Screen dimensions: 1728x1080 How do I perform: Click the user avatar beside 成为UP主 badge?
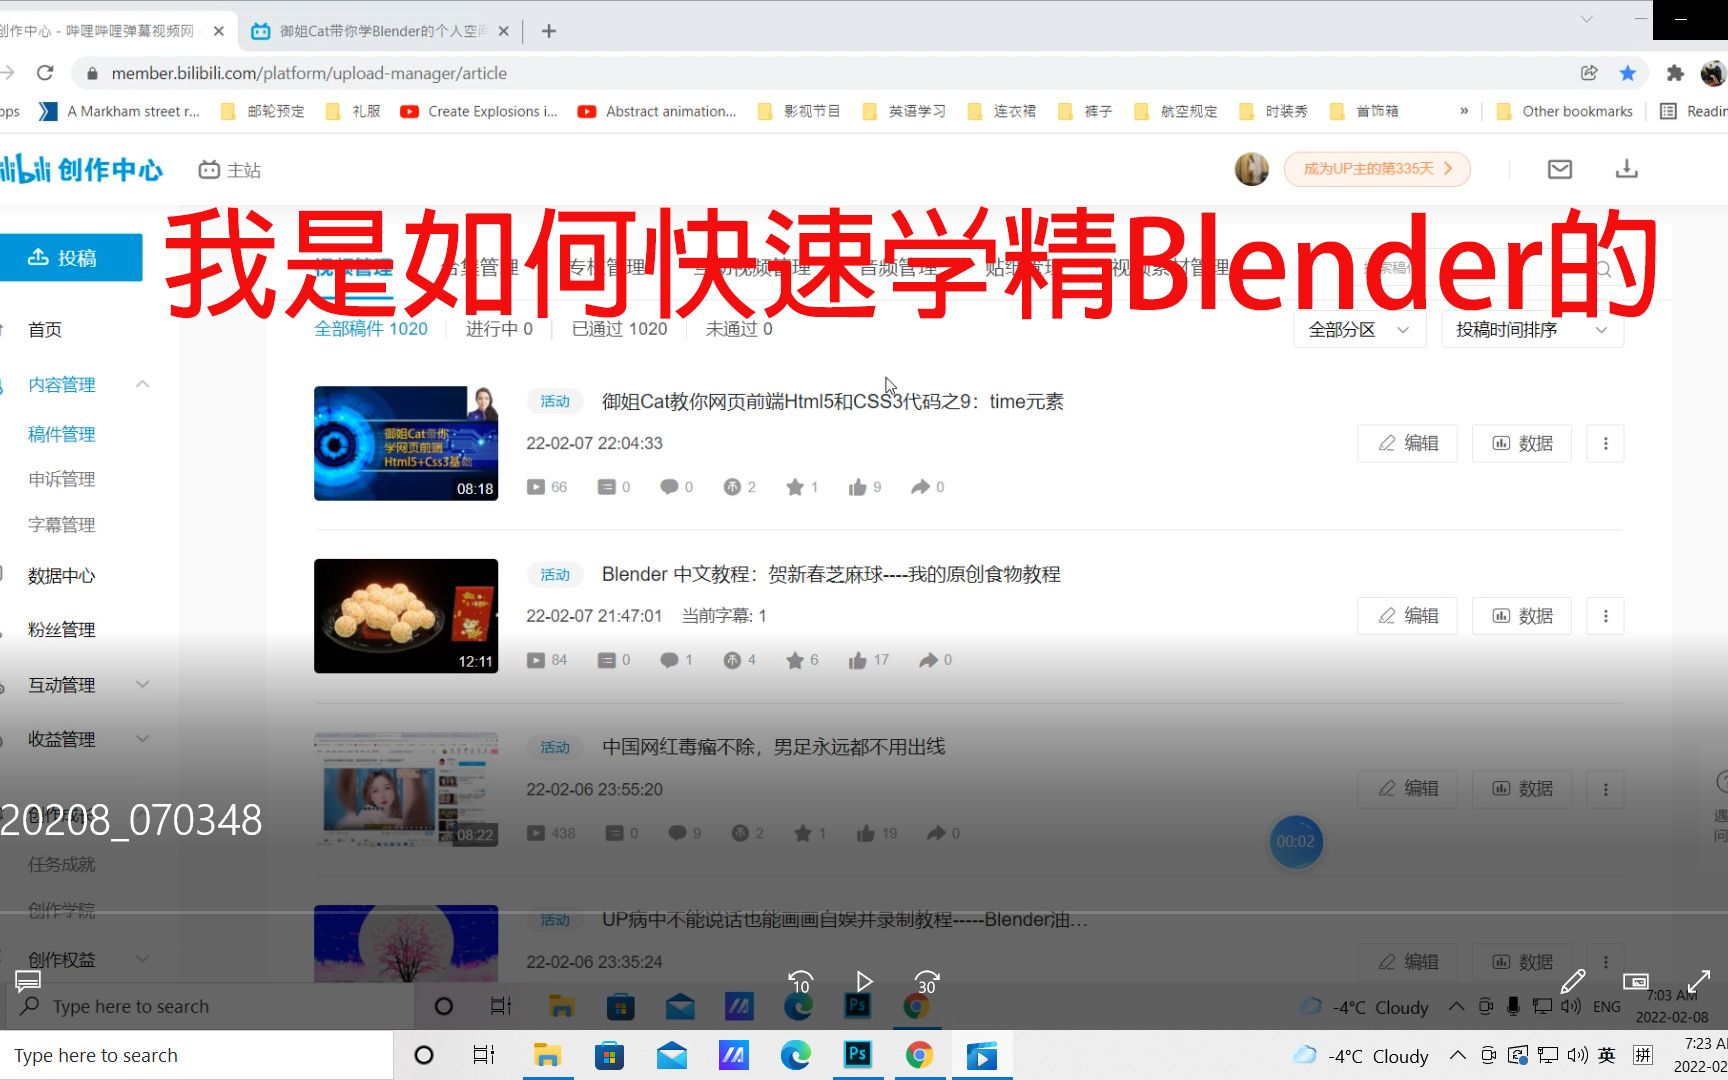click(x=1252, y=169)
